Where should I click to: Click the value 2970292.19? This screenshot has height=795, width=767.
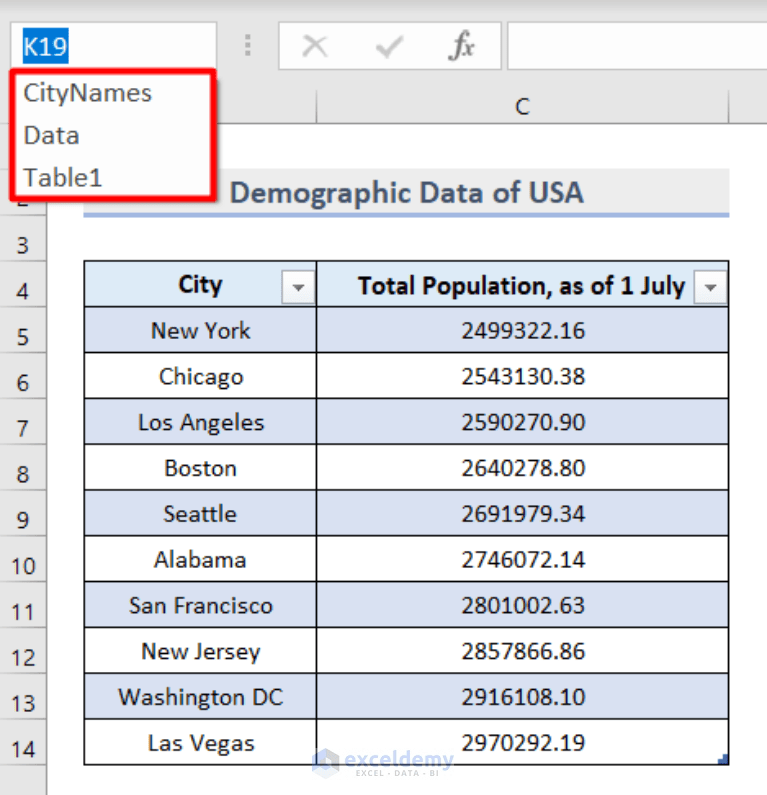(x=523, y=743)
